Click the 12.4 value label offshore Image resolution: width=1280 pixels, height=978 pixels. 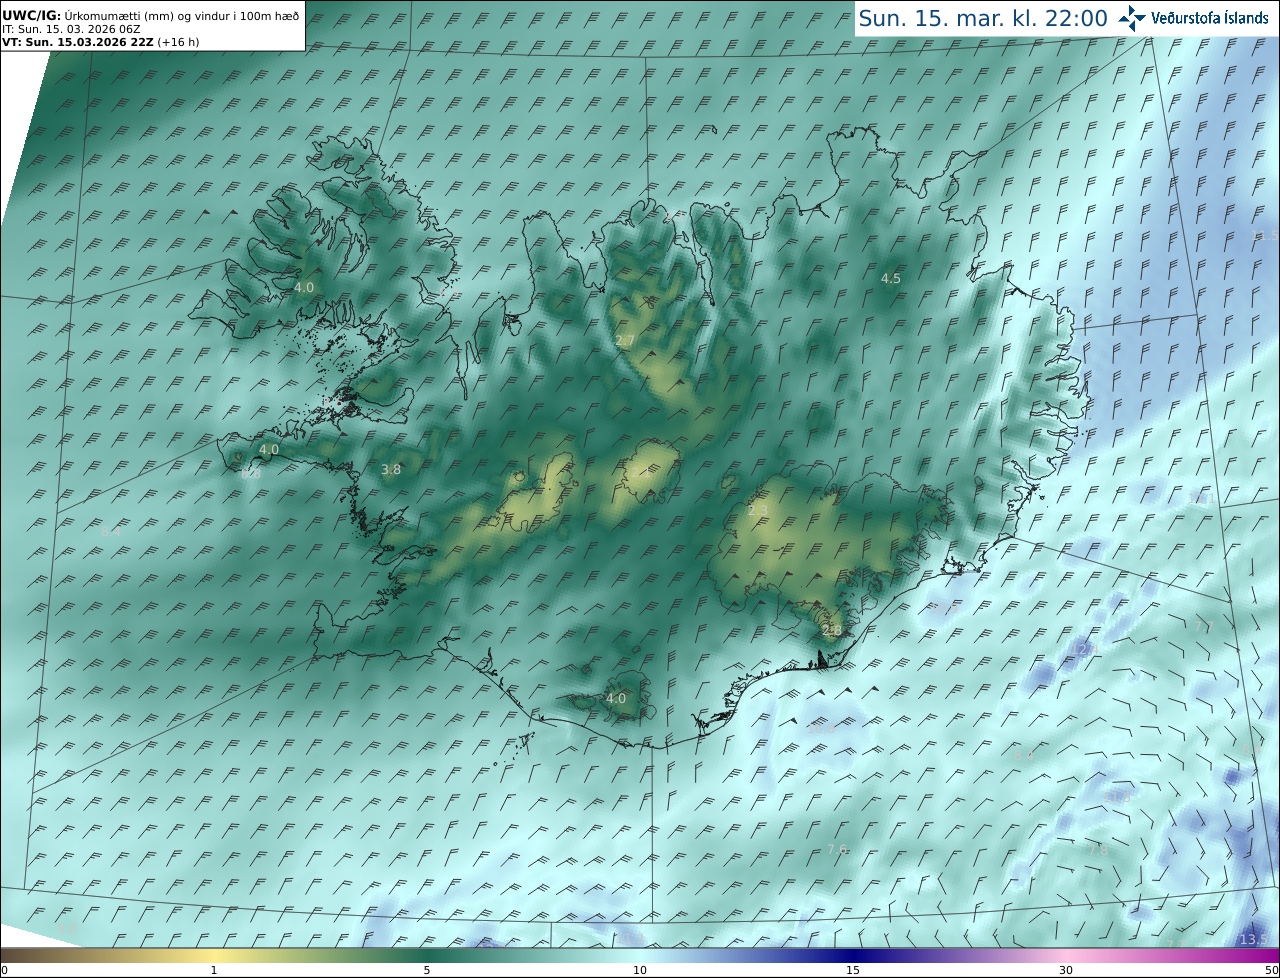coord(1085,649)
